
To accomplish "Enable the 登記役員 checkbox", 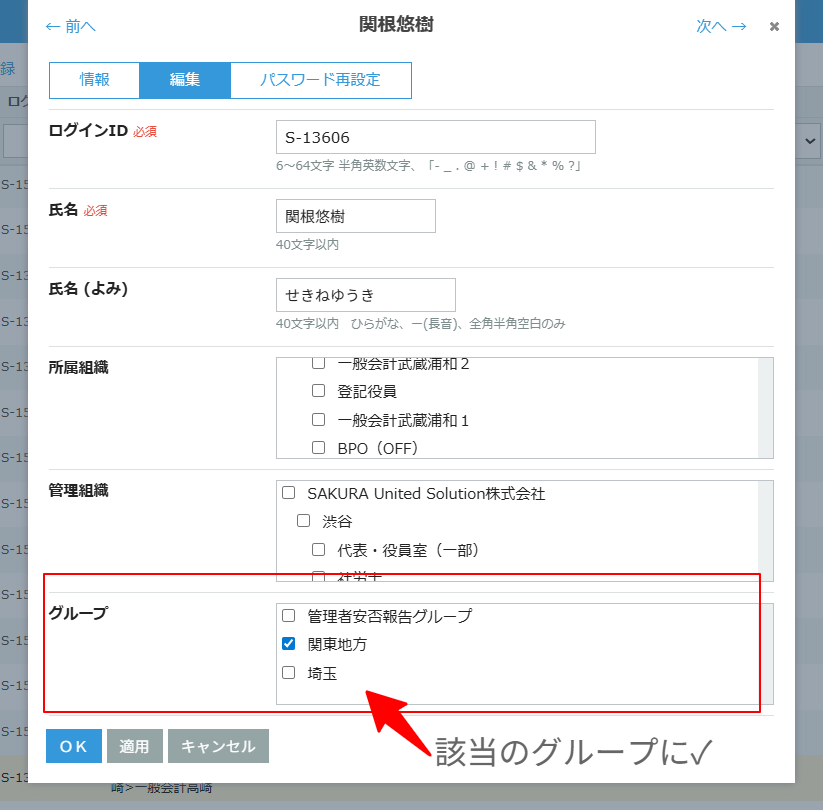I will (319, 391).
